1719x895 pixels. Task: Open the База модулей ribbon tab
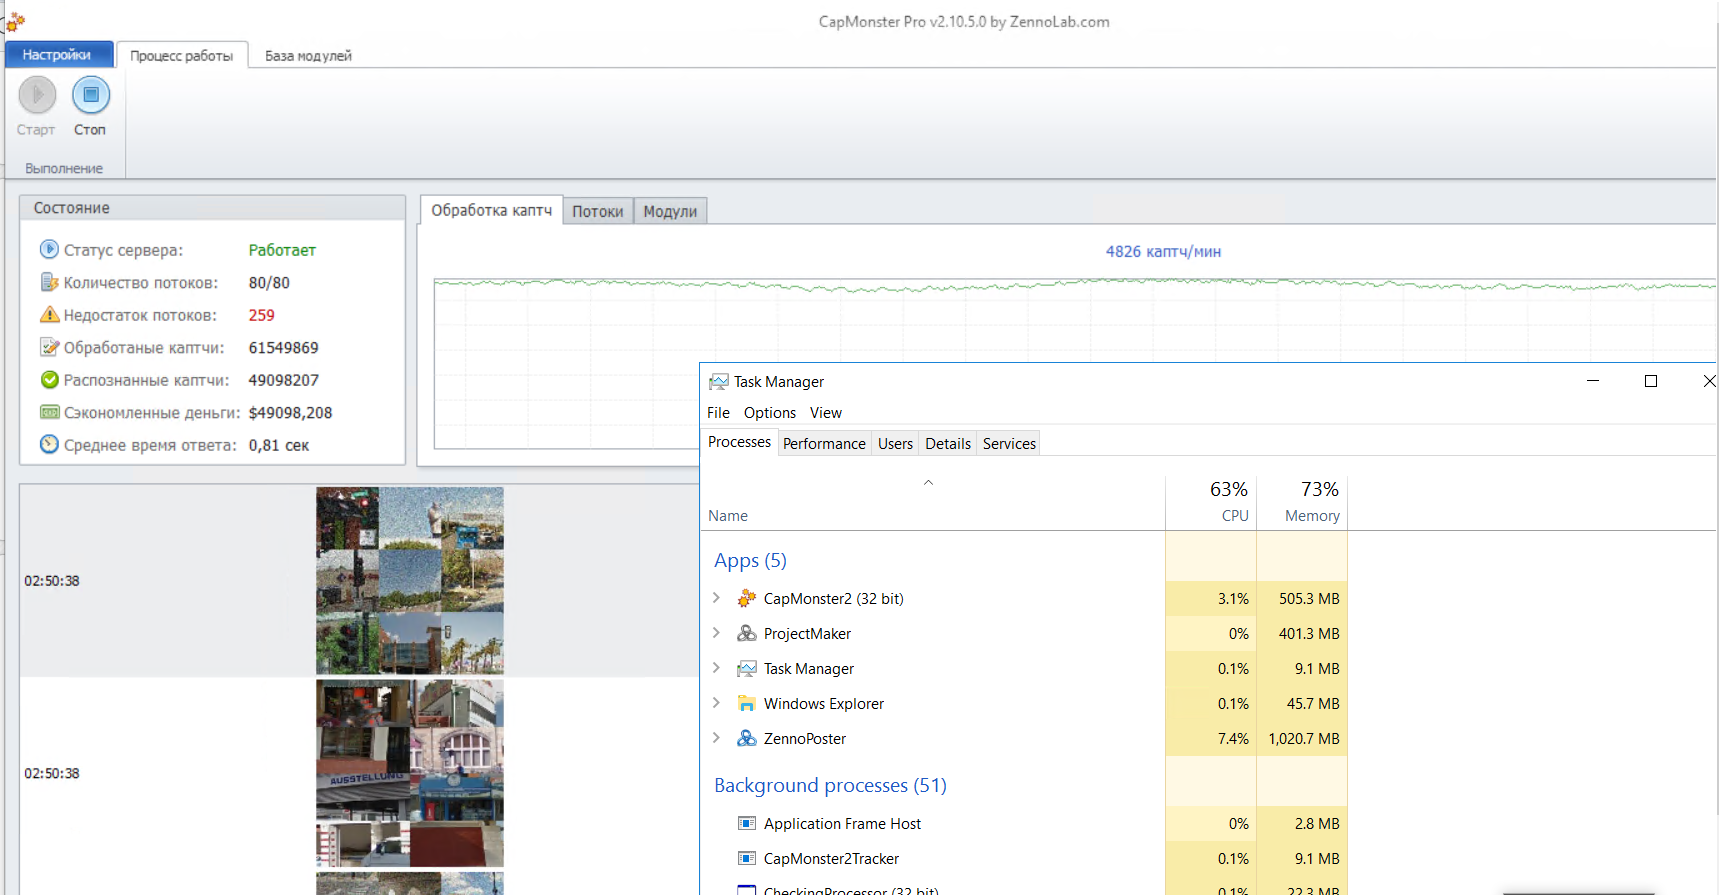point(308,56)
